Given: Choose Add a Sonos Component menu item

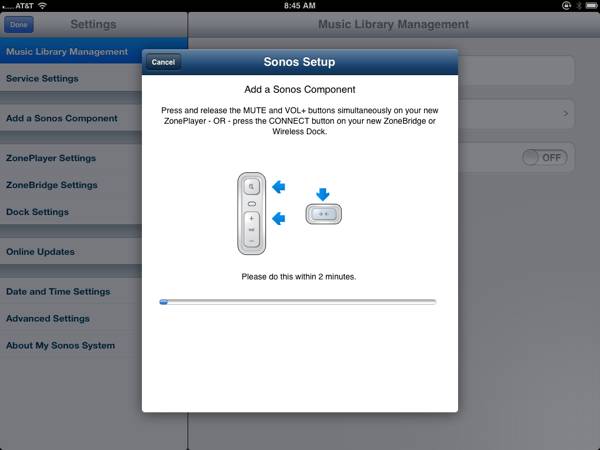Looking at the screenshot, I should click(x=71, y=118).
